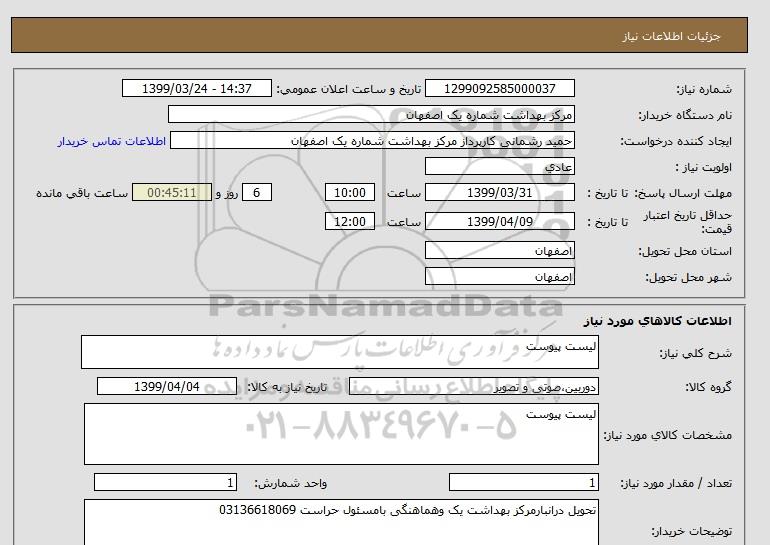Select the label تاریخ و ساعت اعلان عمومی
This screenshot has width=770, height=545.
[349, 89]
